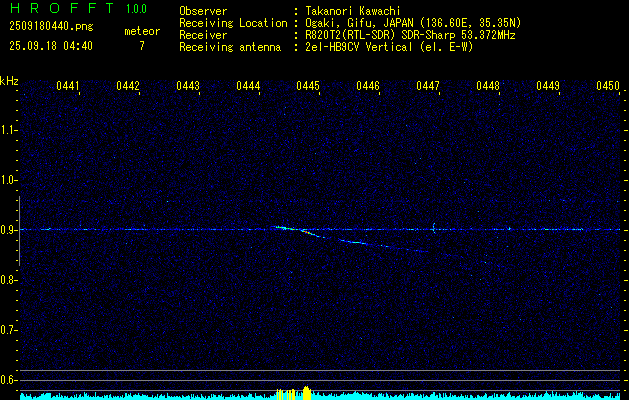The image size is (629, 400).
Task: Click the HROFFT title text
Action: click(x=60, y=9)
